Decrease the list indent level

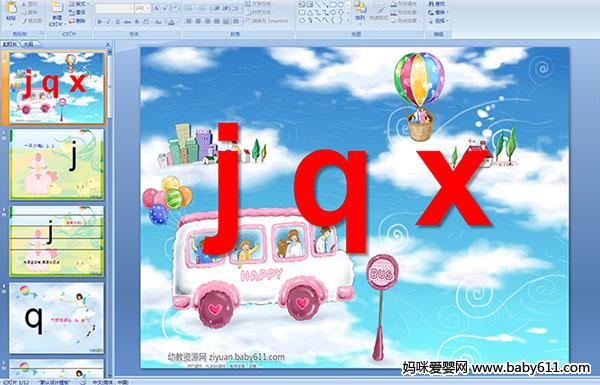[217, 8]
